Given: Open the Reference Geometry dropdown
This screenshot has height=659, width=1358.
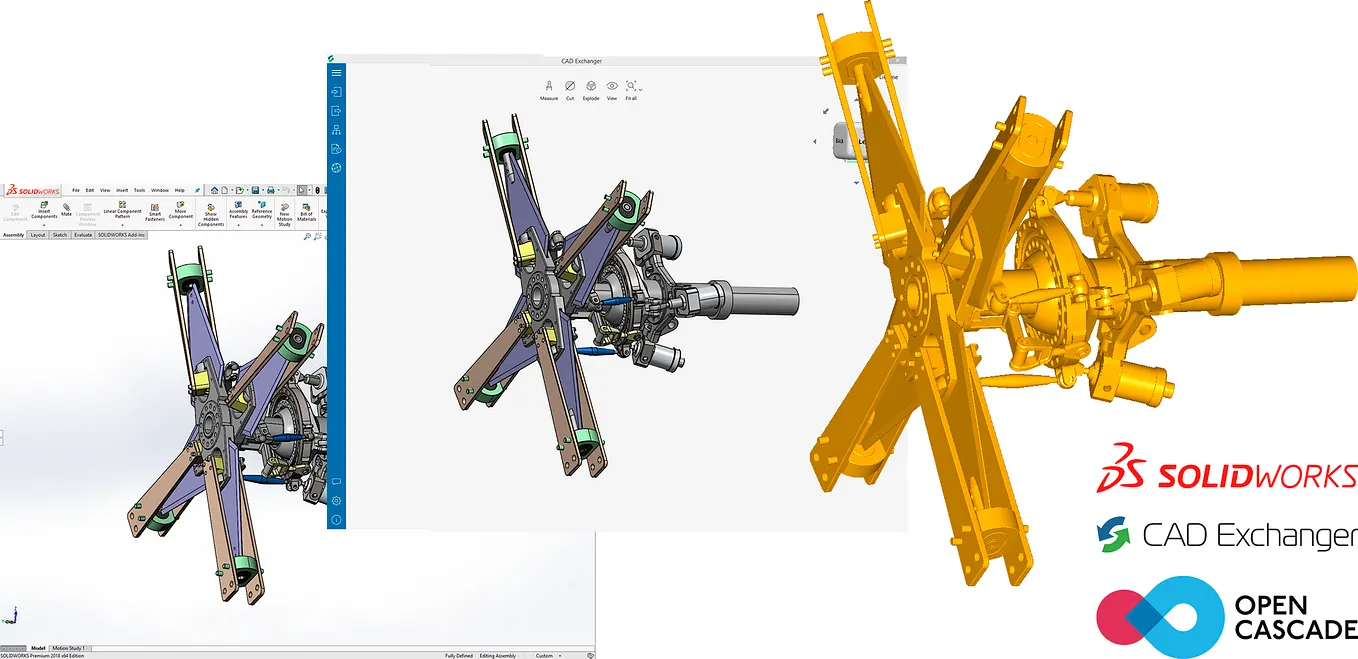Looking at the screenshot, I should [x=263, y=210].
